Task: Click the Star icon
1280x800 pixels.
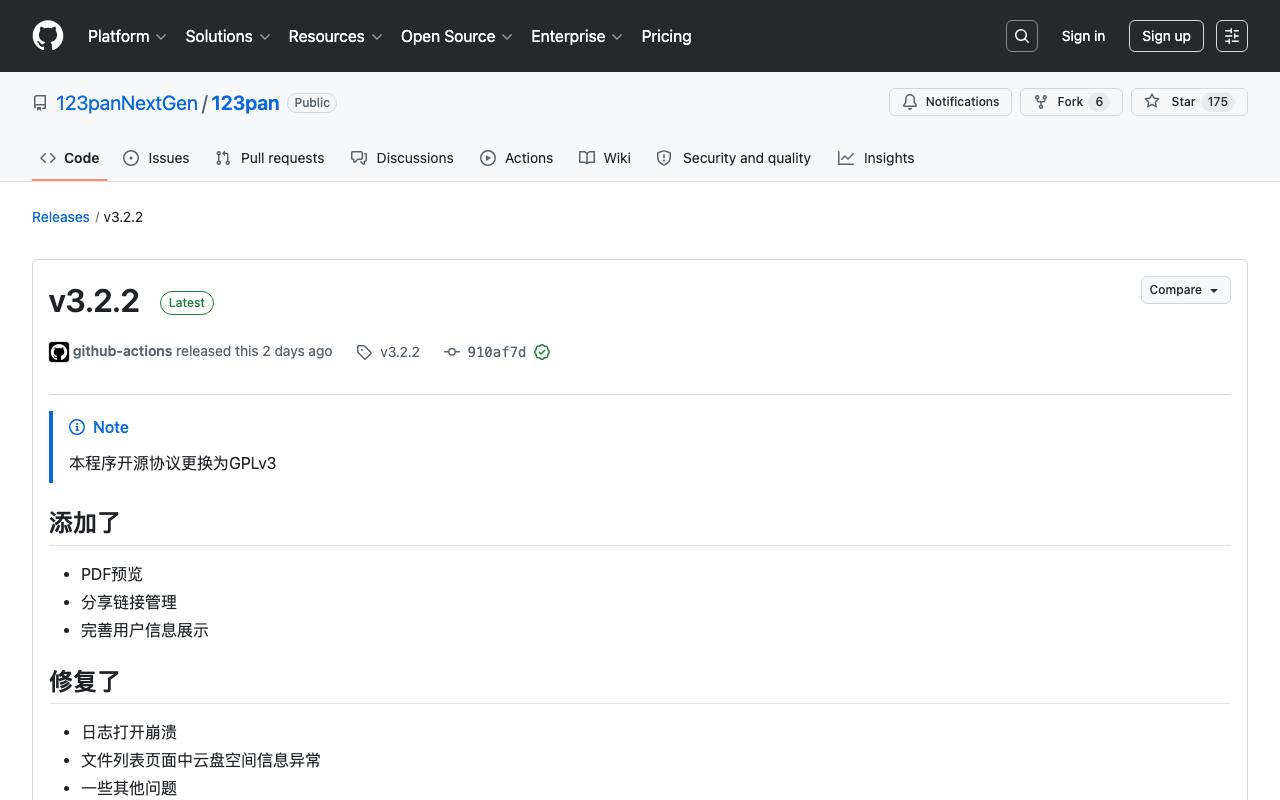Action: (1152, 102)
